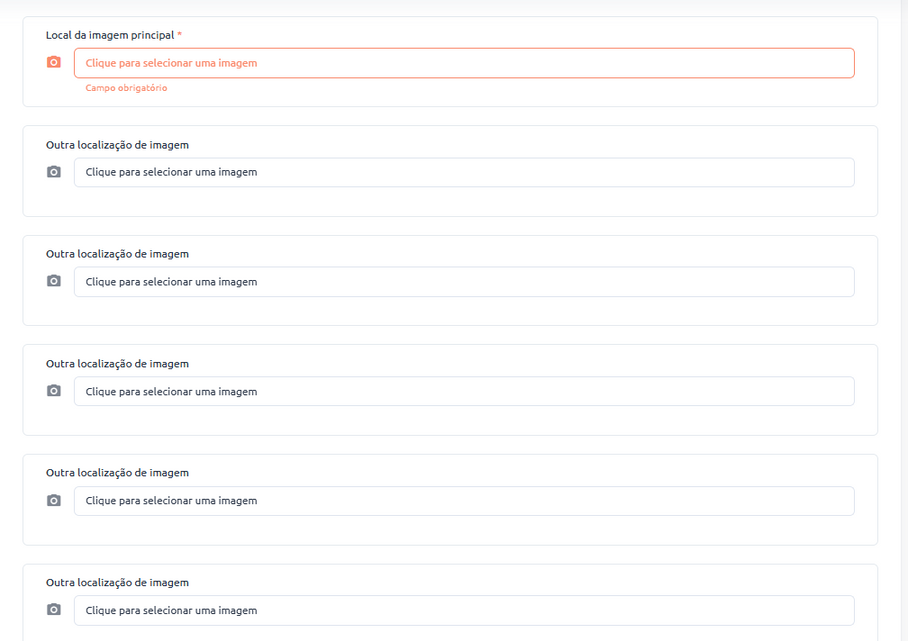The image size is (908, 641).
Task: Click the red required asterisk on main image
Action: click(180, 35)
